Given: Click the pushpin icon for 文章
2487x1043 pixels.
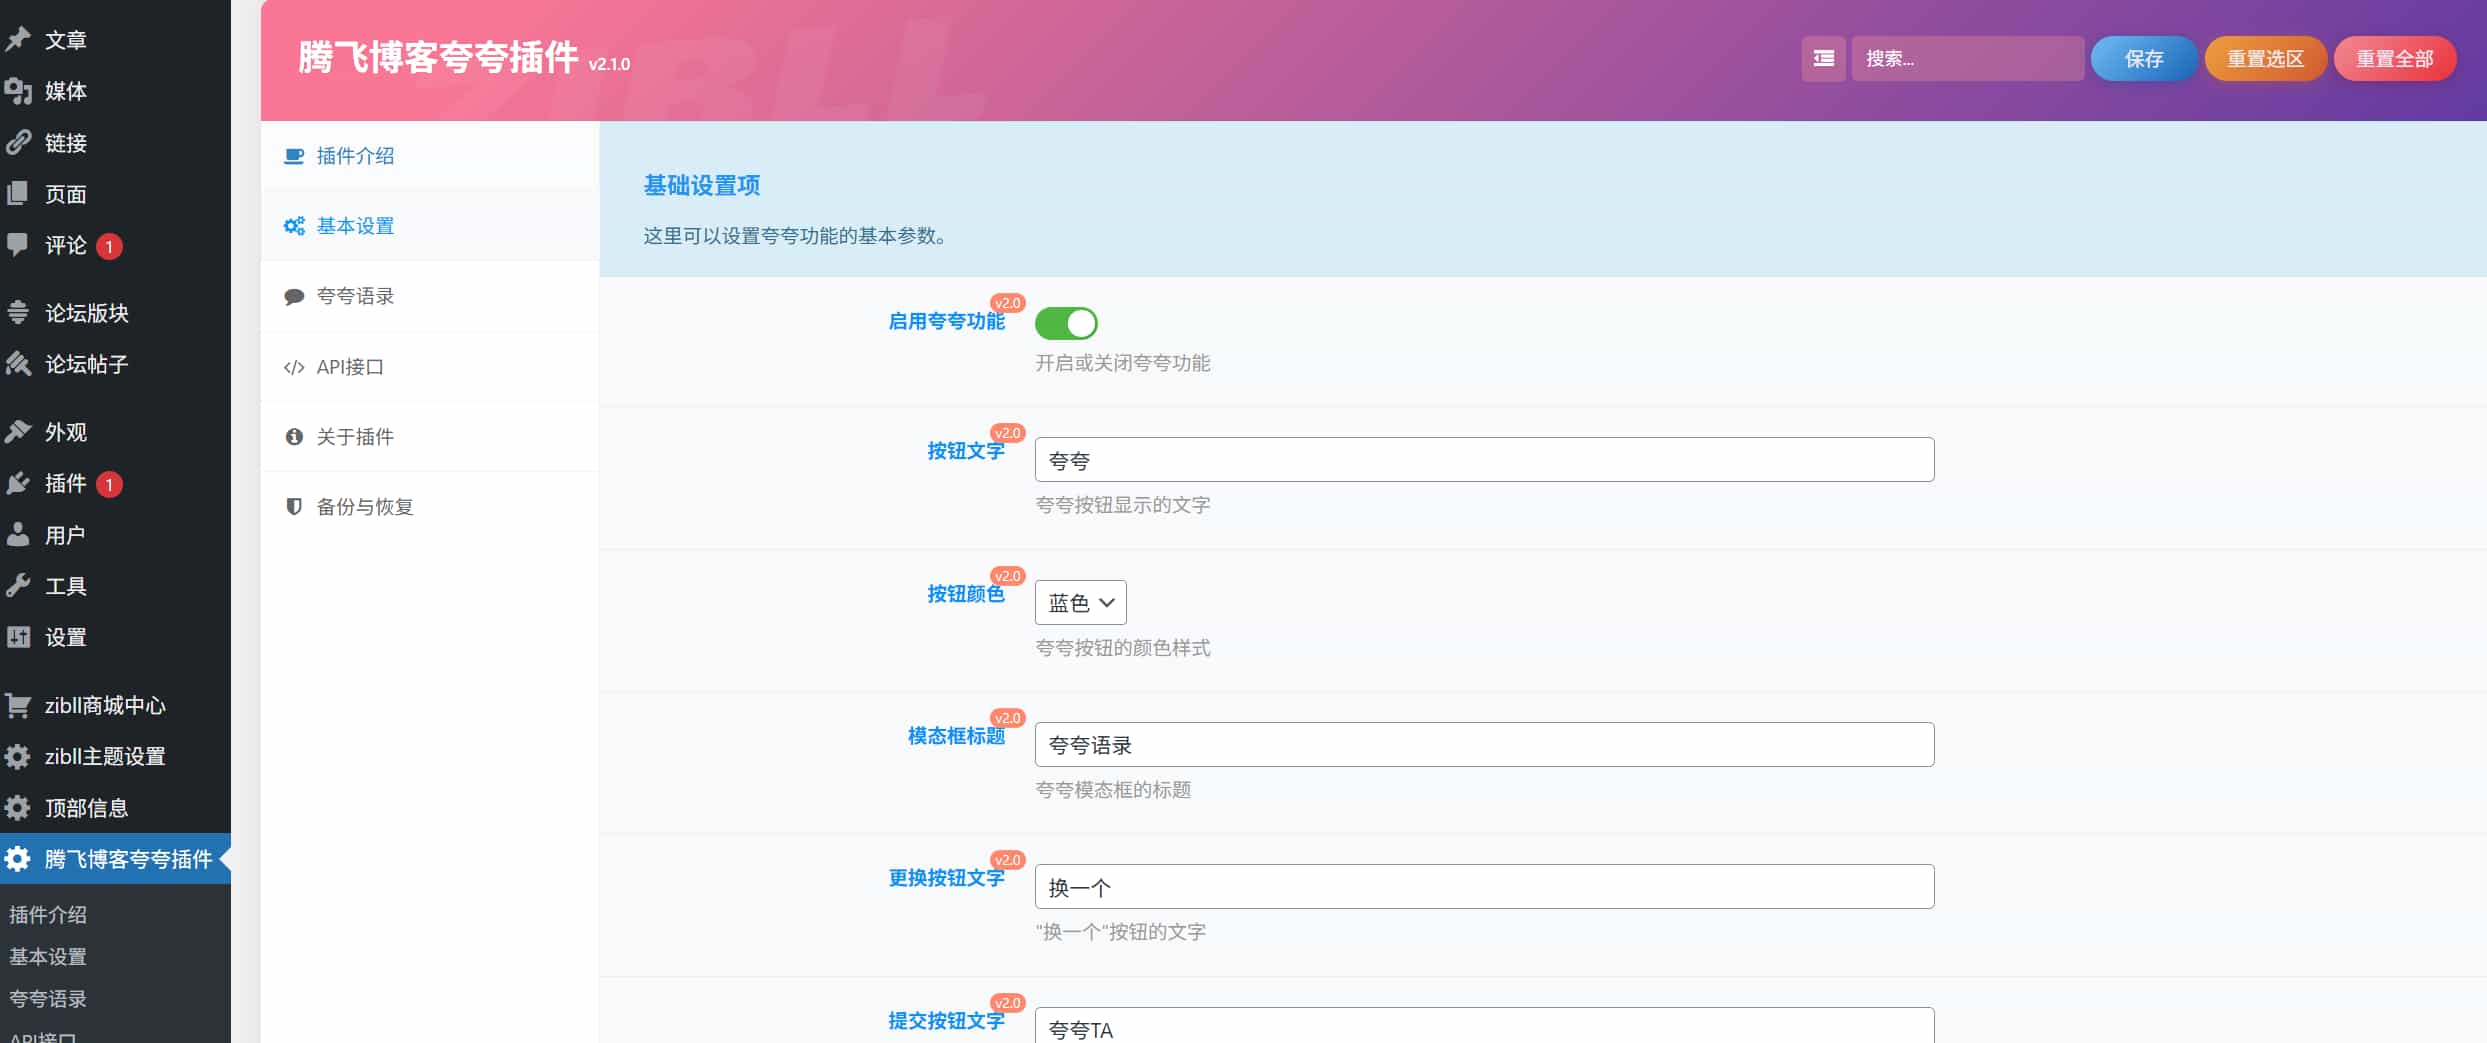Looking at the screenshot, I should pyautogui.click(x=18, y=40).
